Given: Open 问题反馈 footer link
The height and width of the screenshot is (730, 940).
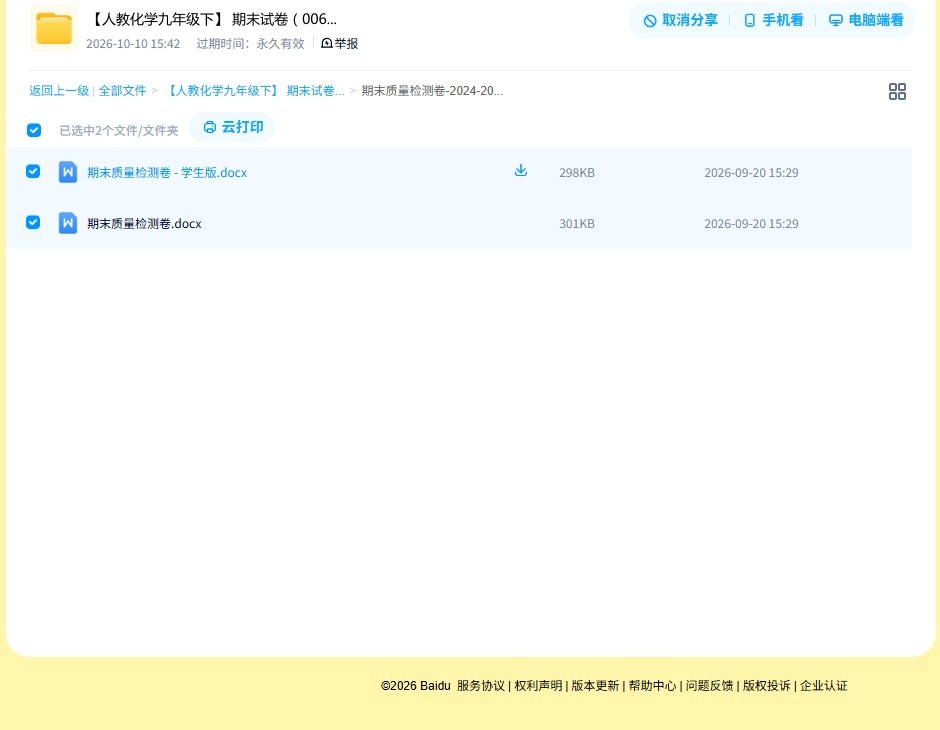Looking at the screenshot, I should [709, 686].
